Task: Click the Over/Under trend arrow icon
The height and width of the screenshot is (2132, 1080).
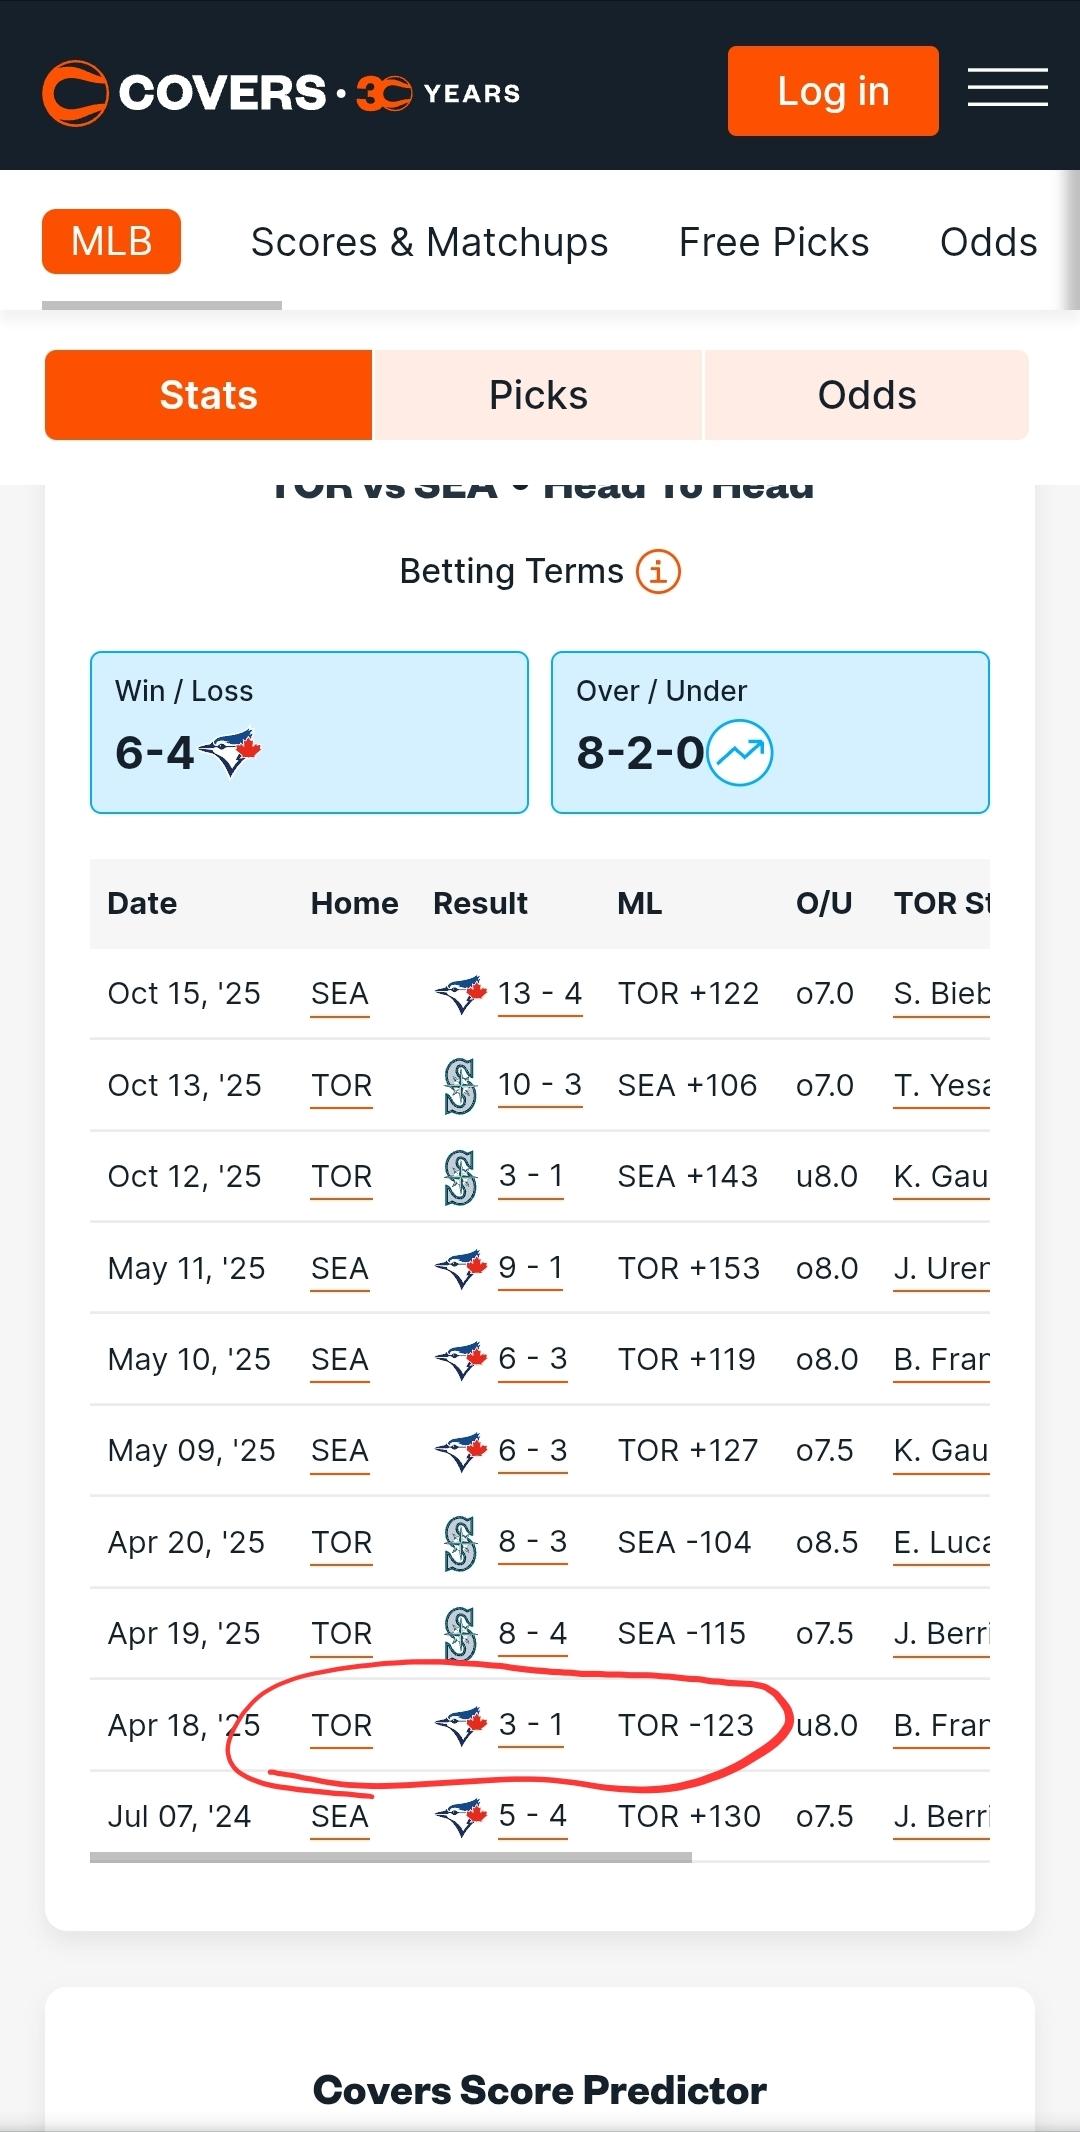Action: [740, 753]
